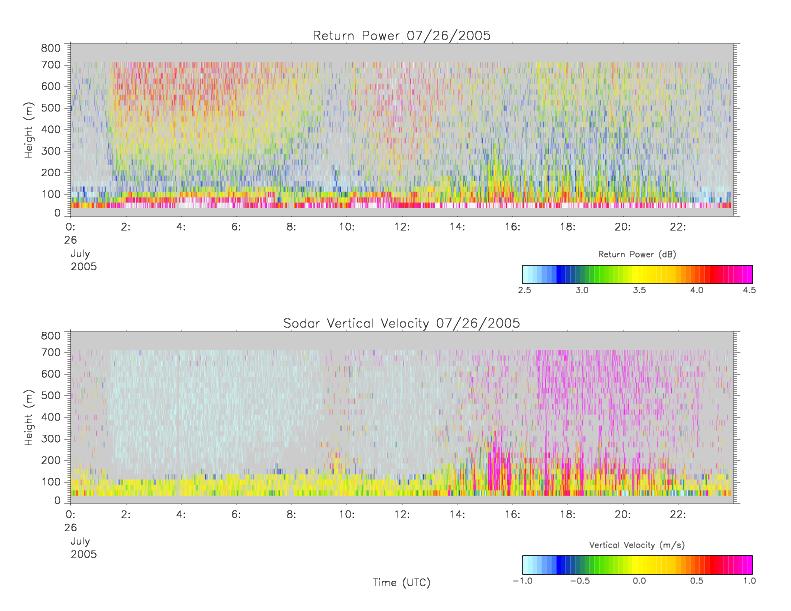This screenshot has width=791, height=611.
Task: Click the 800 height tick on Return Power chart
Action: pos(50,48)
